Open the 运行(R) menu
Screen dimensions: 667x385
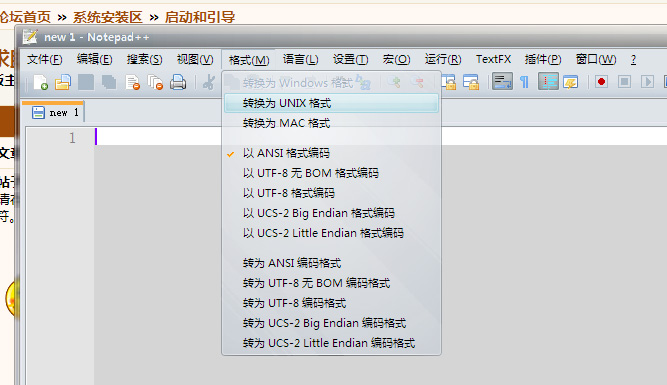[443, 60]
